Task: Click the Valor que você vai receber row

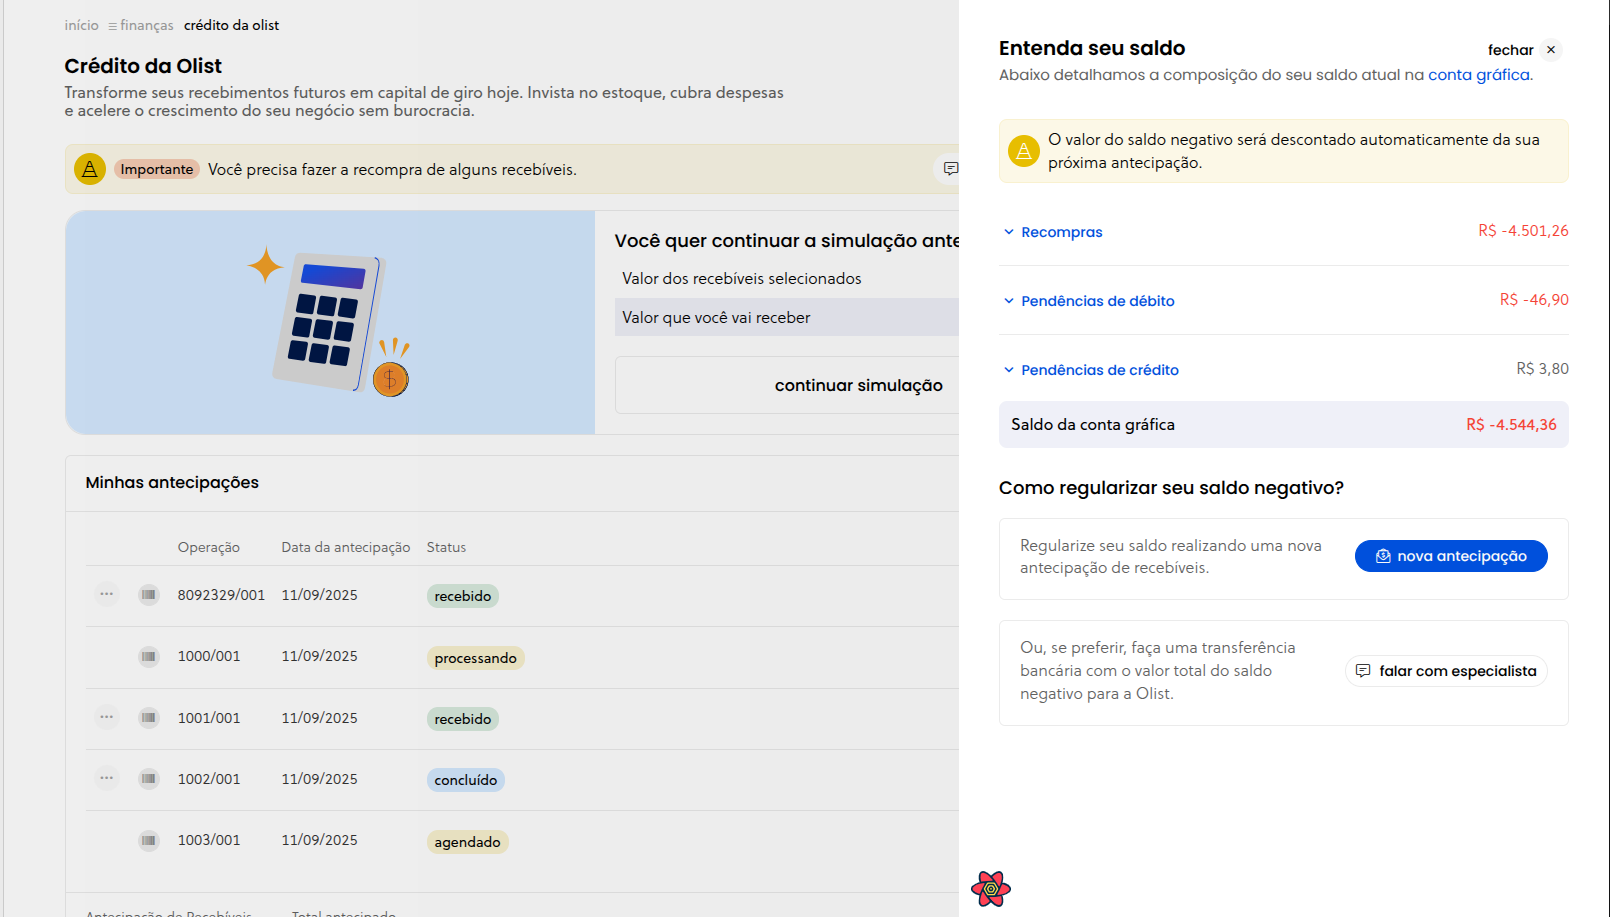Action: point(787,318)
